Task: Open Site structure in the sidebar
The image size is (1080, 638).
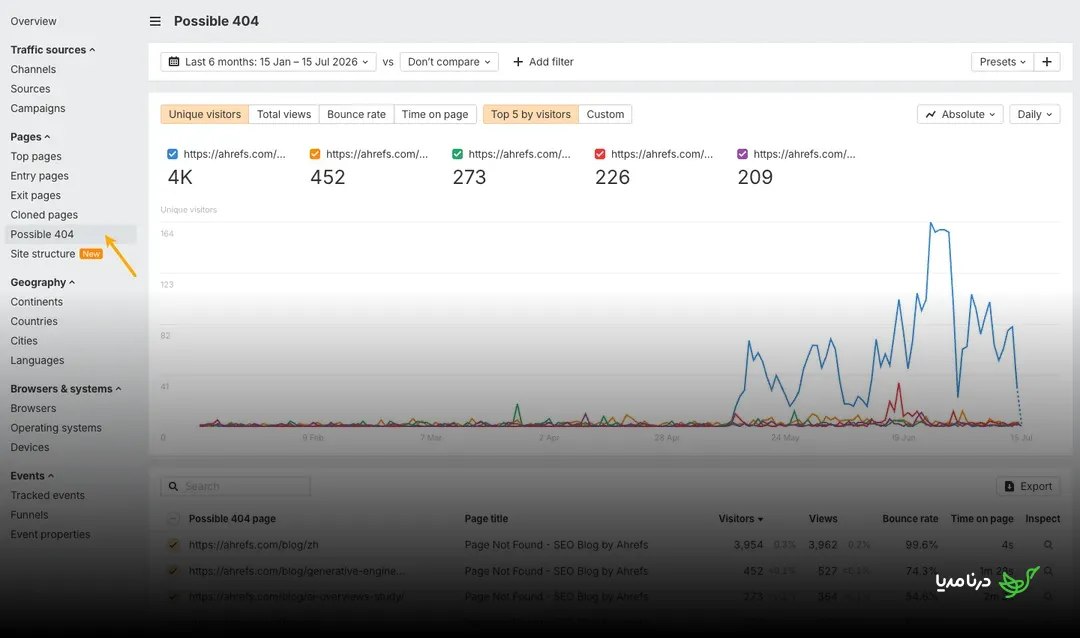Action: pos(43,254)
